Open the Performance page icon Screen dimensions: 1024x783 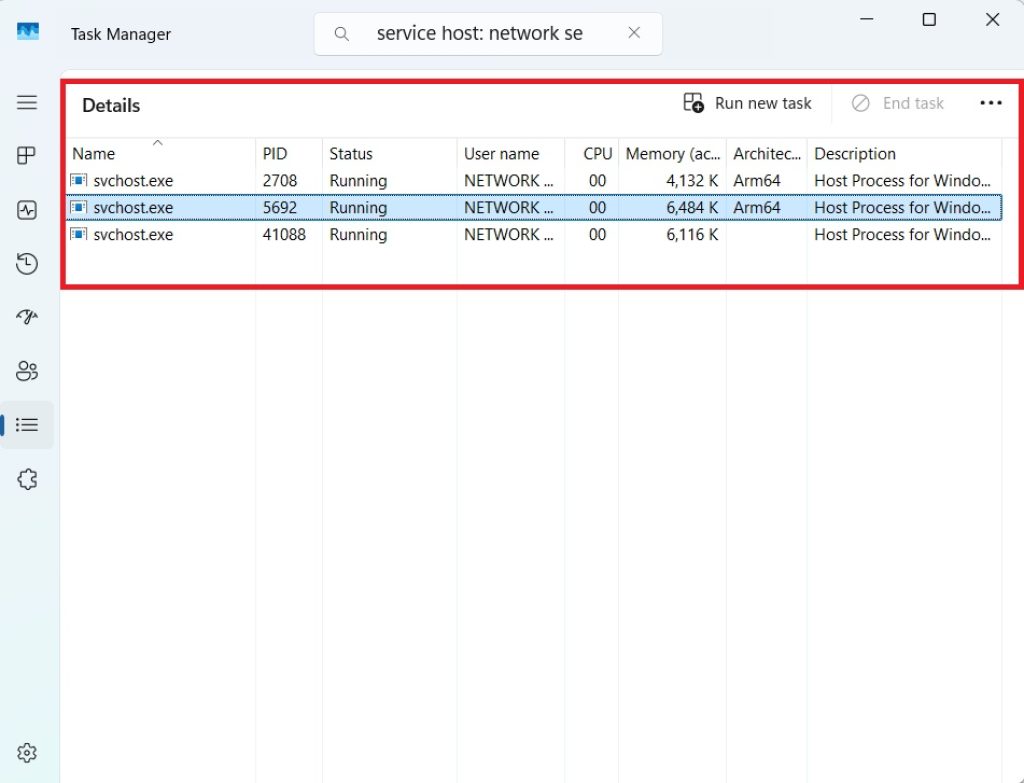click(27, 210)
